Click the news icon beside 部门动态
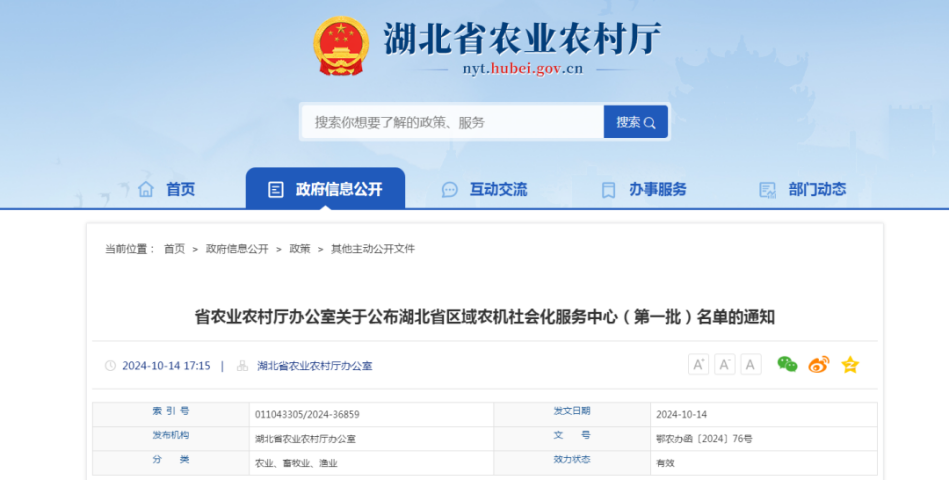949x480 pixels. pyautogui.click(x=767, y=190)
